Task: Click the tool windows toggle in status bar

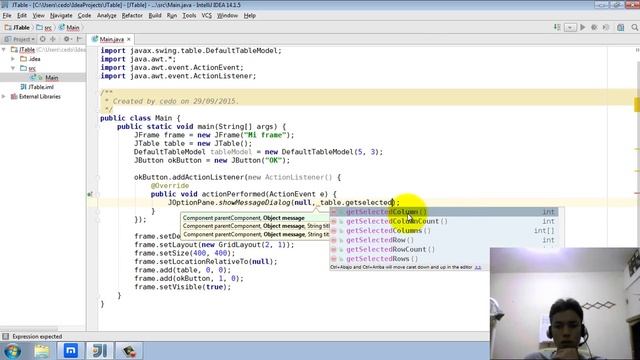Action: click(x=5, y=336)
